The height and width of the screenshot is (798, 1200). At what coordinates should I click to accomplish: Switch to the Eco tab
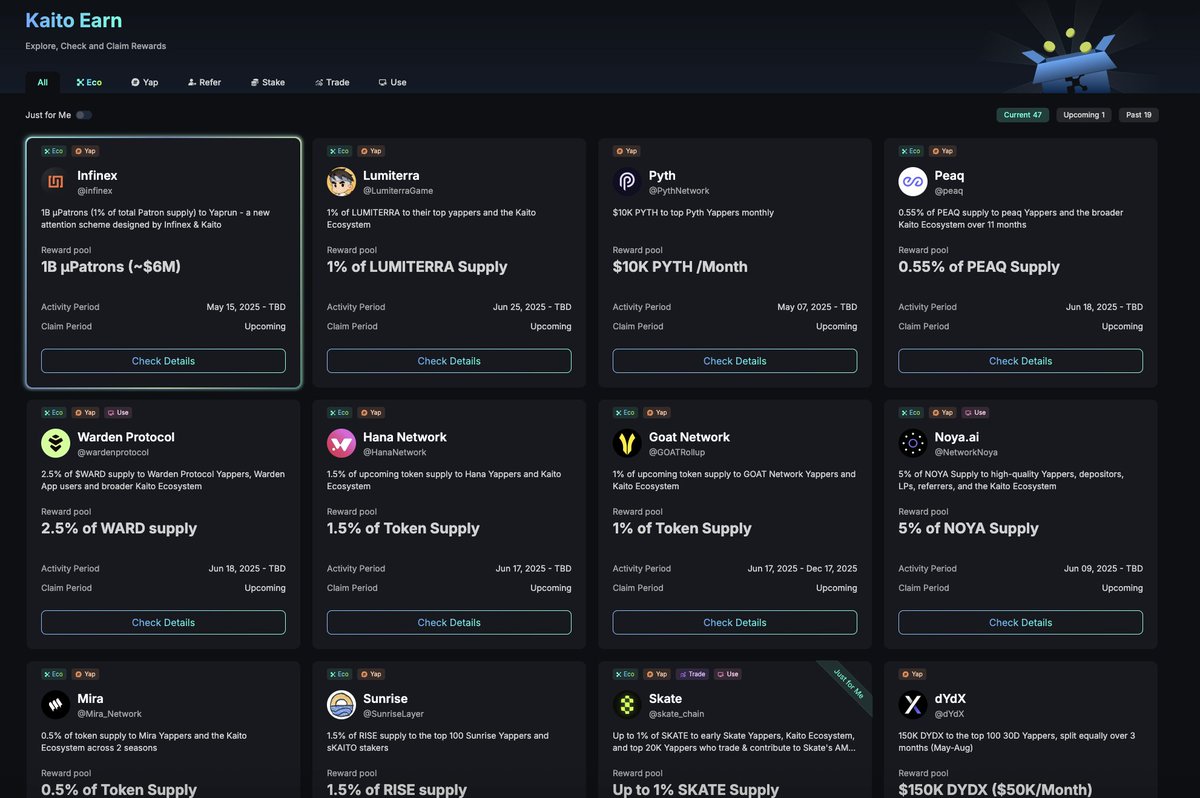click(89, 82)
